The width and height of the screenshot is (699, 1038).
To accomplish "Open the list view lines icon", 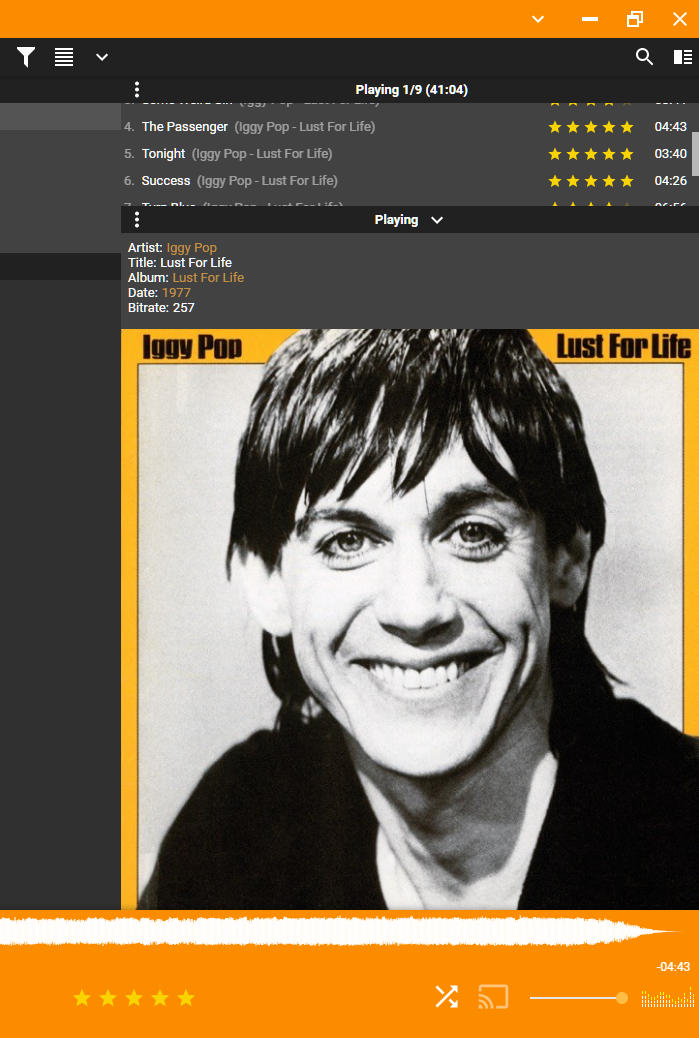I will click(x=64, y=57).
